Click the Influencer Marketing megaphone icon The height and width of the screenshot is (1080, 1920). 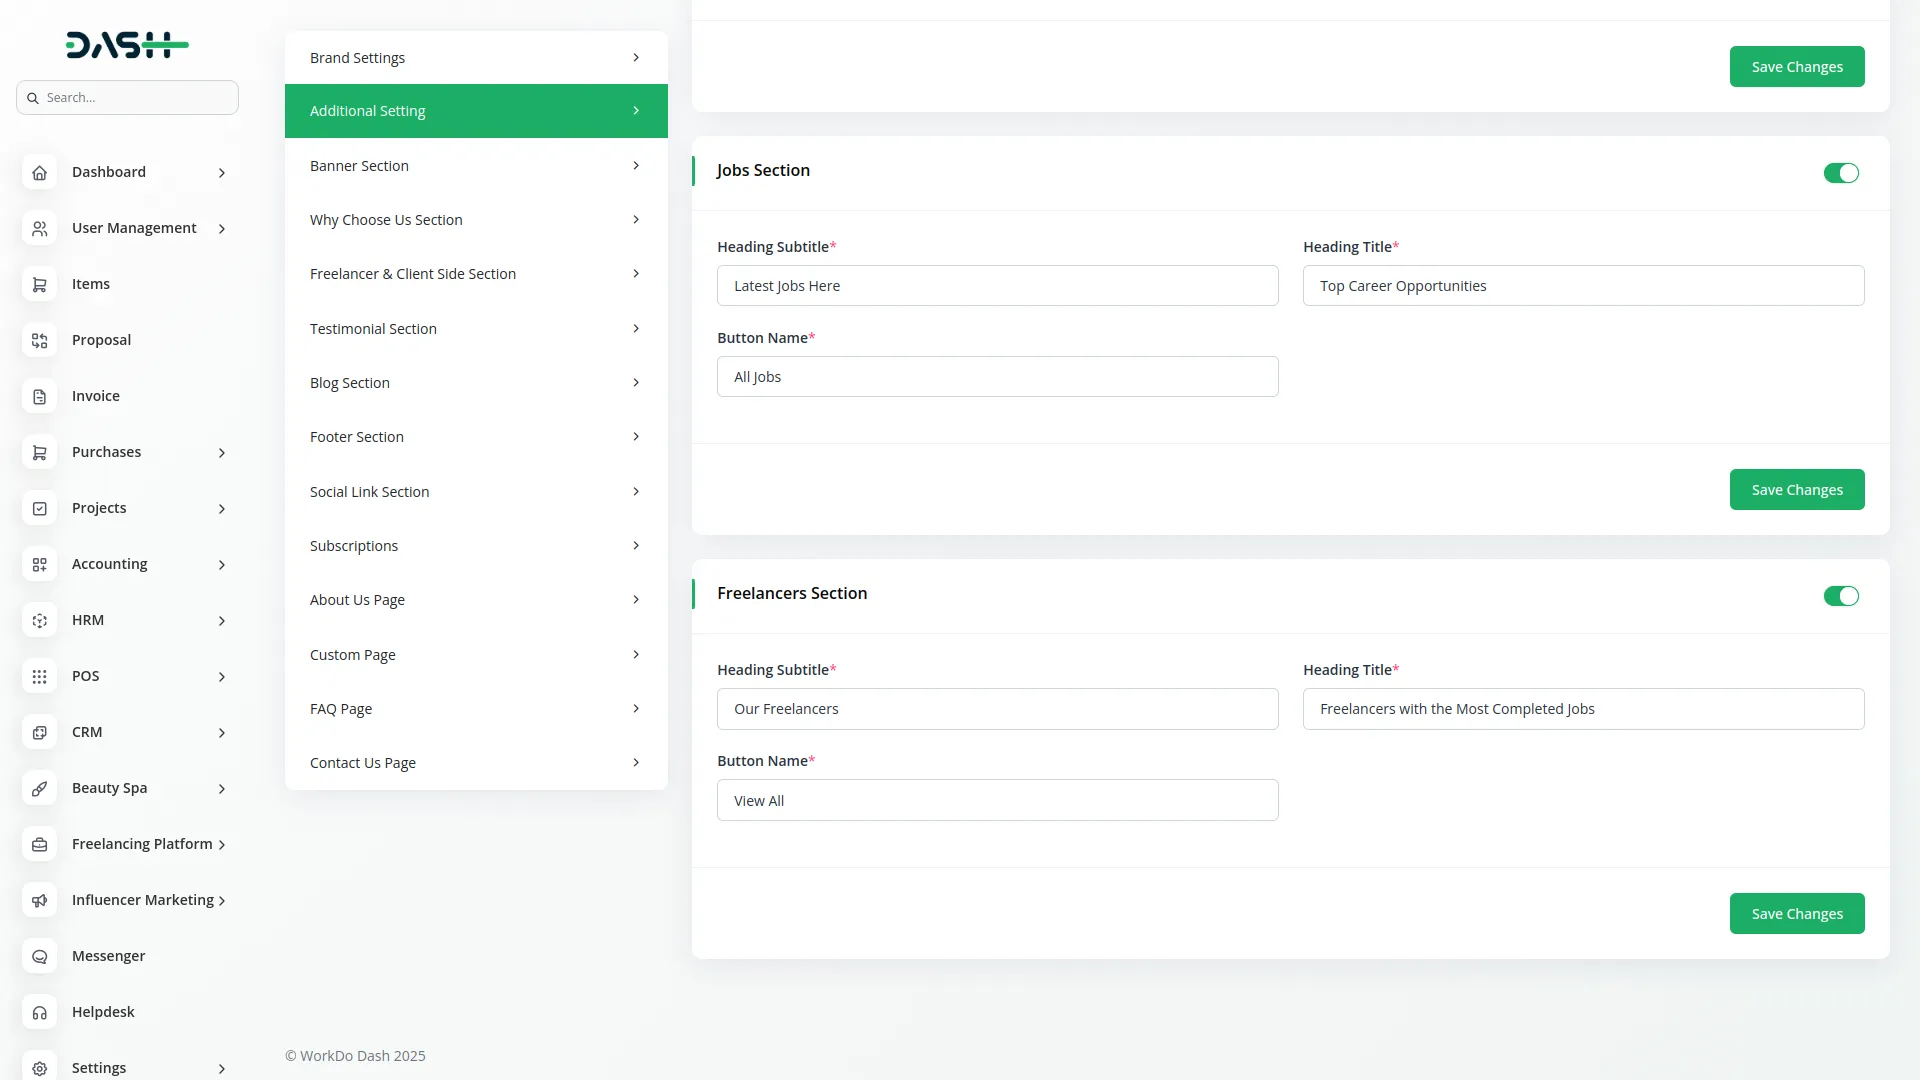(39, 900)
